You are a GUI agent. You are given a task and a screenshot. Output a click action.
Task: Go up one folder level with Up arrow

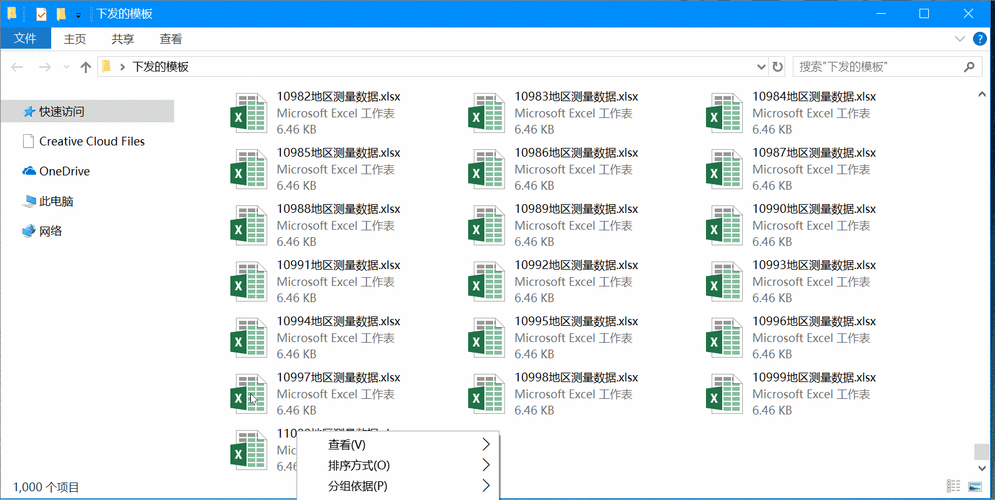pyautogui.click(x=86, y=67)
